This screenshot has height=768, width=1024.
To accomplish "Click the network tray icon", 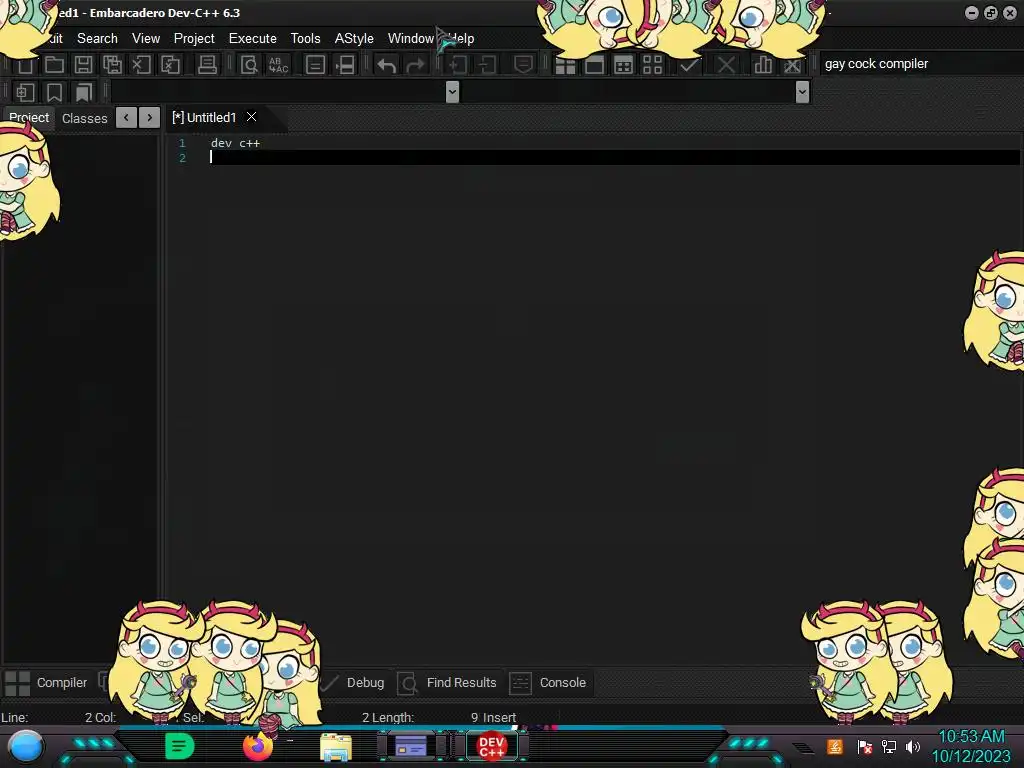I will 889,747.
